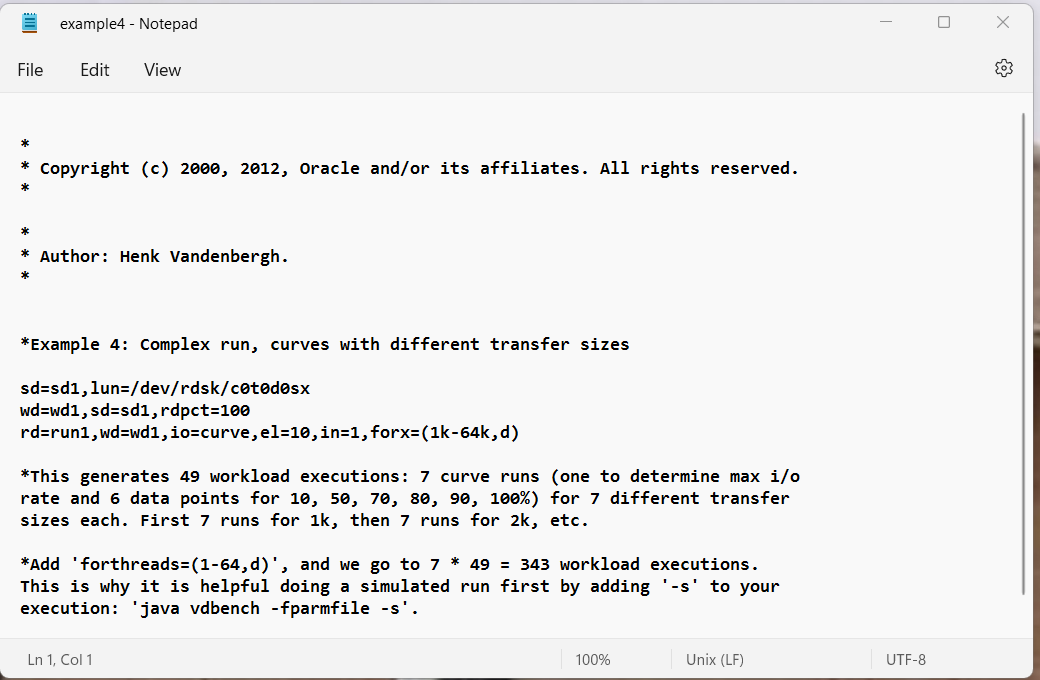Image resolution: width=1040 pixels, height=680 pixels.
Task: Minimize the Notepad window
Action: (885, 23)
